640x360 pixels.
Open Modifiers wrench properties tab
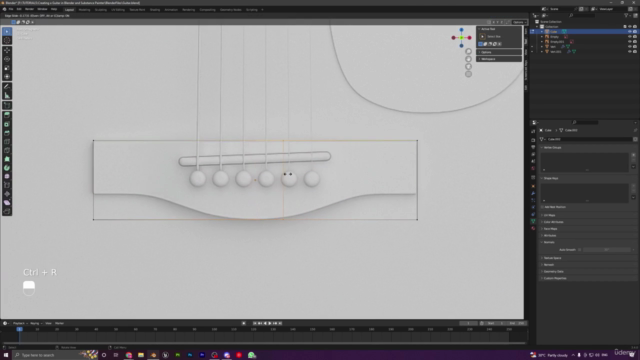(x=533, y=193)
